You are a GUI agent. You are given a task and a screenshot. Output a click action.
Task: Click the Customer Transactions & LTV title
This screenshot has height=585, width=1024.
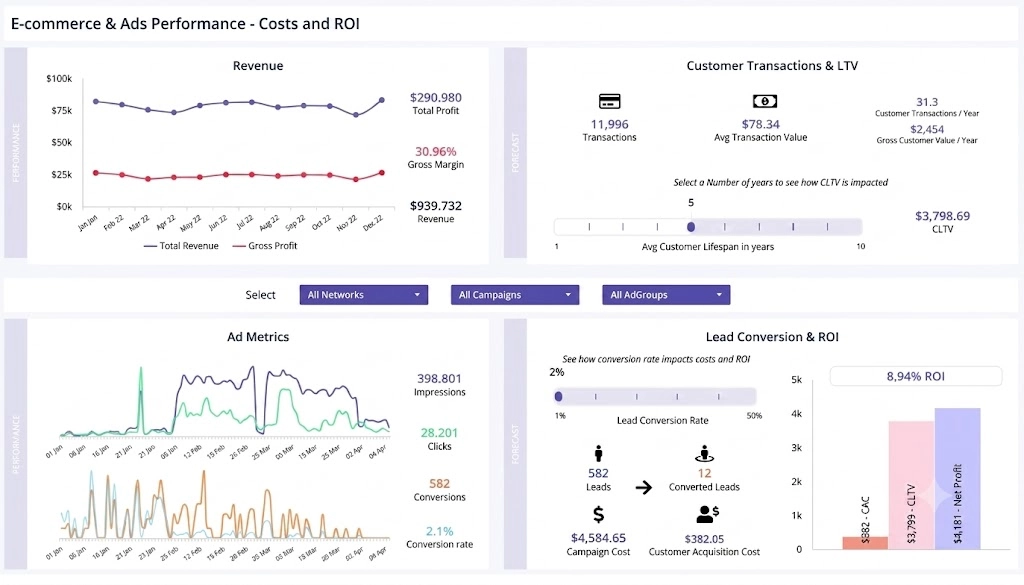point(772,66)
